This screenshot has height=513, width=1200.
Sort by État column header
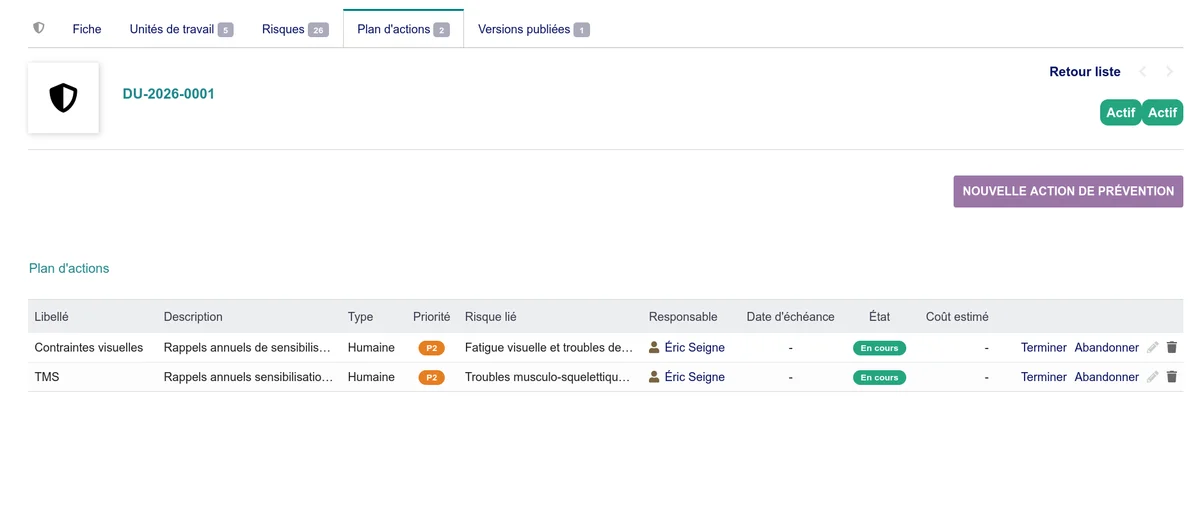point(879,317)
